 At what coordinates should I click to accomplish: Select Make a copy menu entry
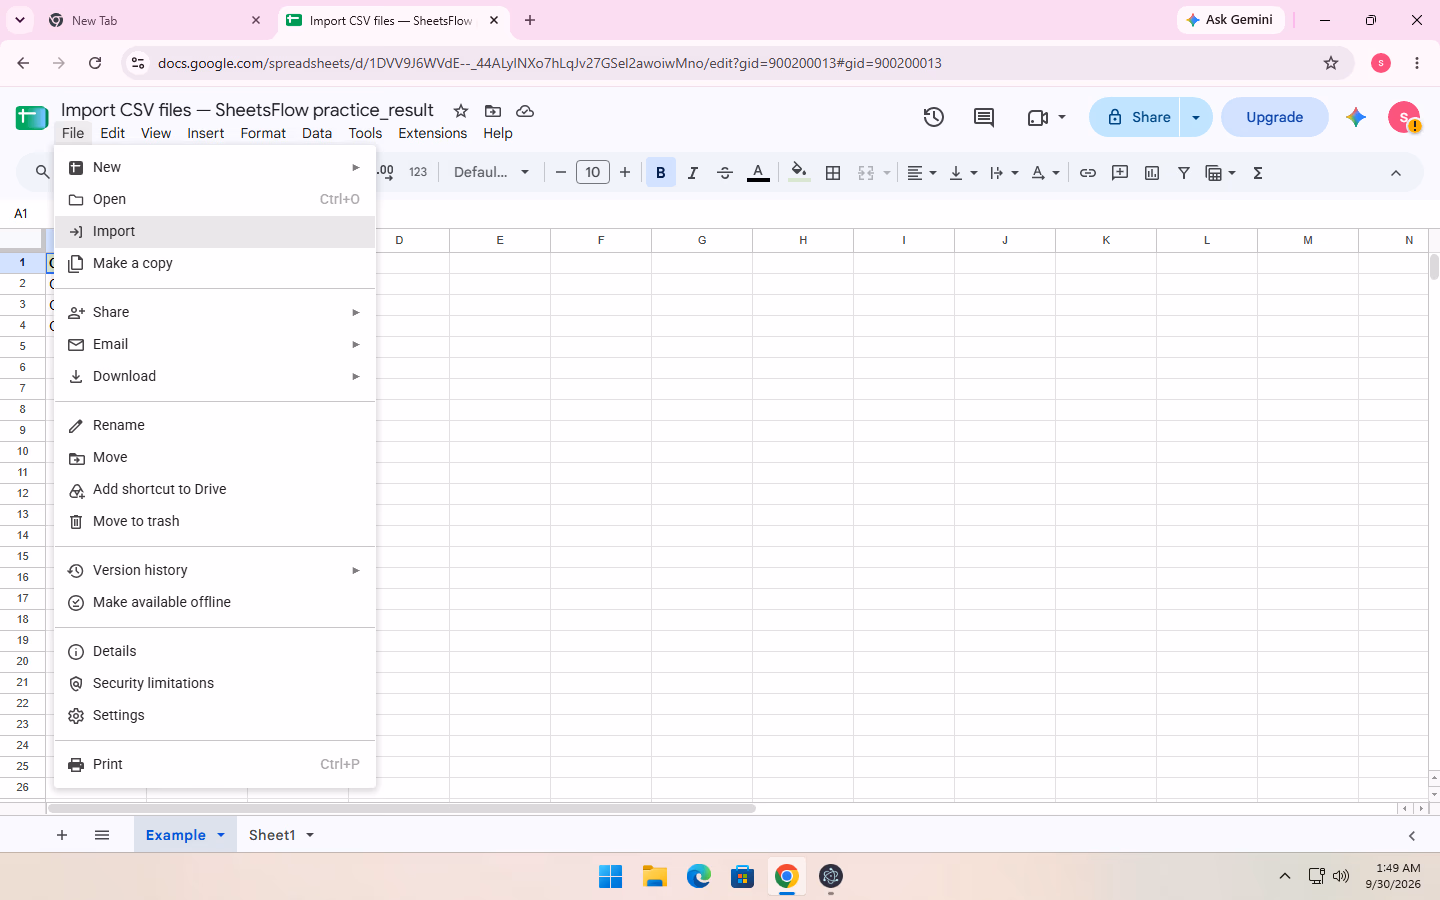(215, 264)
